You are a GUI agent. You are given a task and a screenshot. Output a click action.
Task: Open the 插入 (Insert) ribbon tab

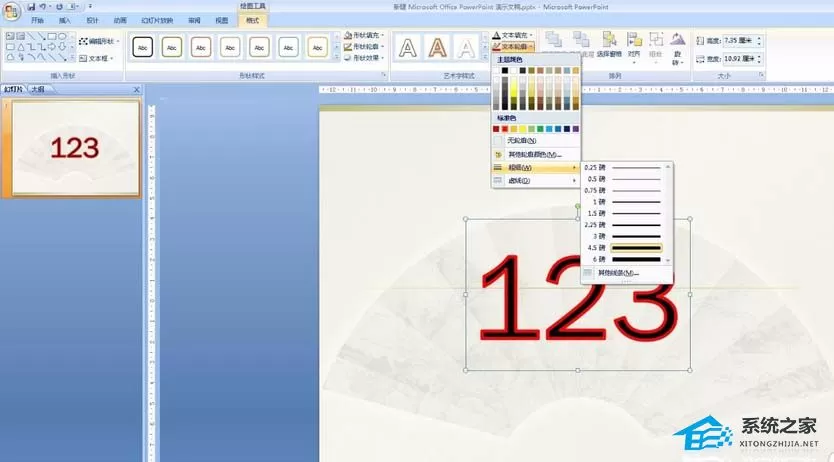point(65,20)
